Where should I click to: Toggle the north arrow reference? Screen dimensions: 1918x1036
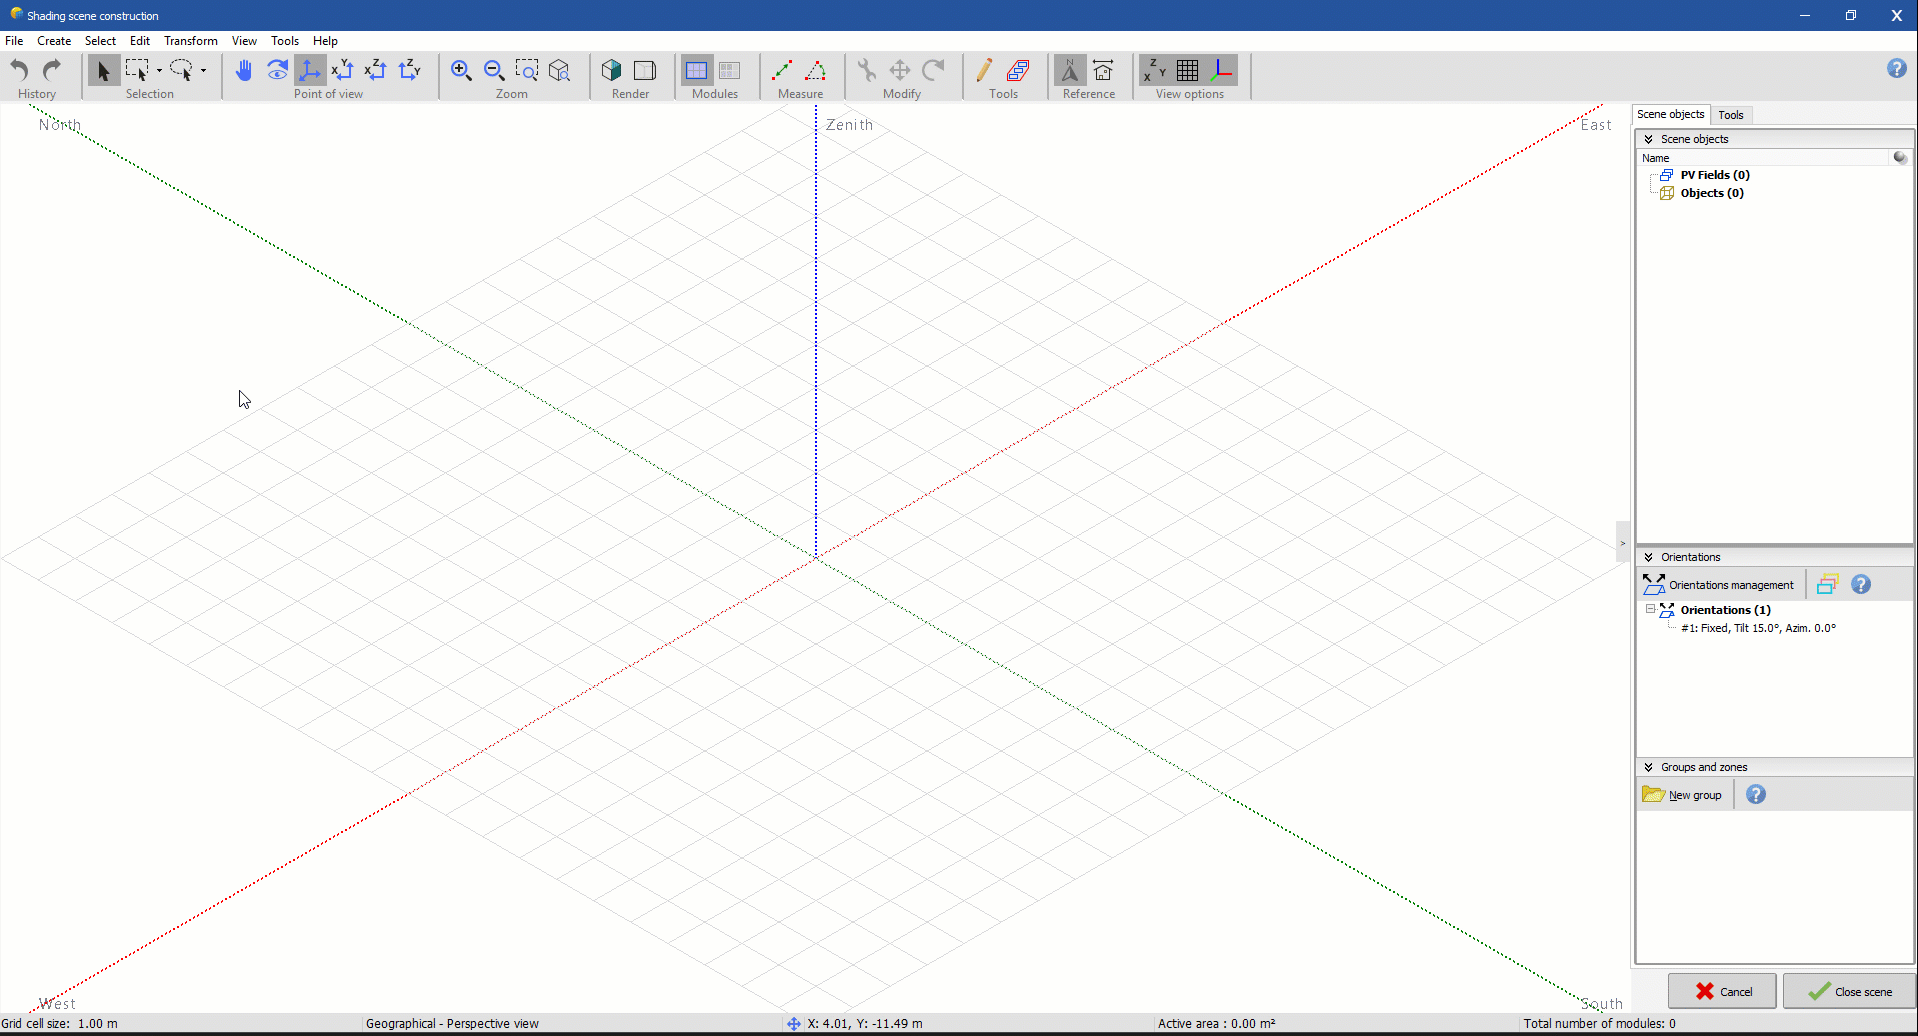click(x=1070, y=70)
